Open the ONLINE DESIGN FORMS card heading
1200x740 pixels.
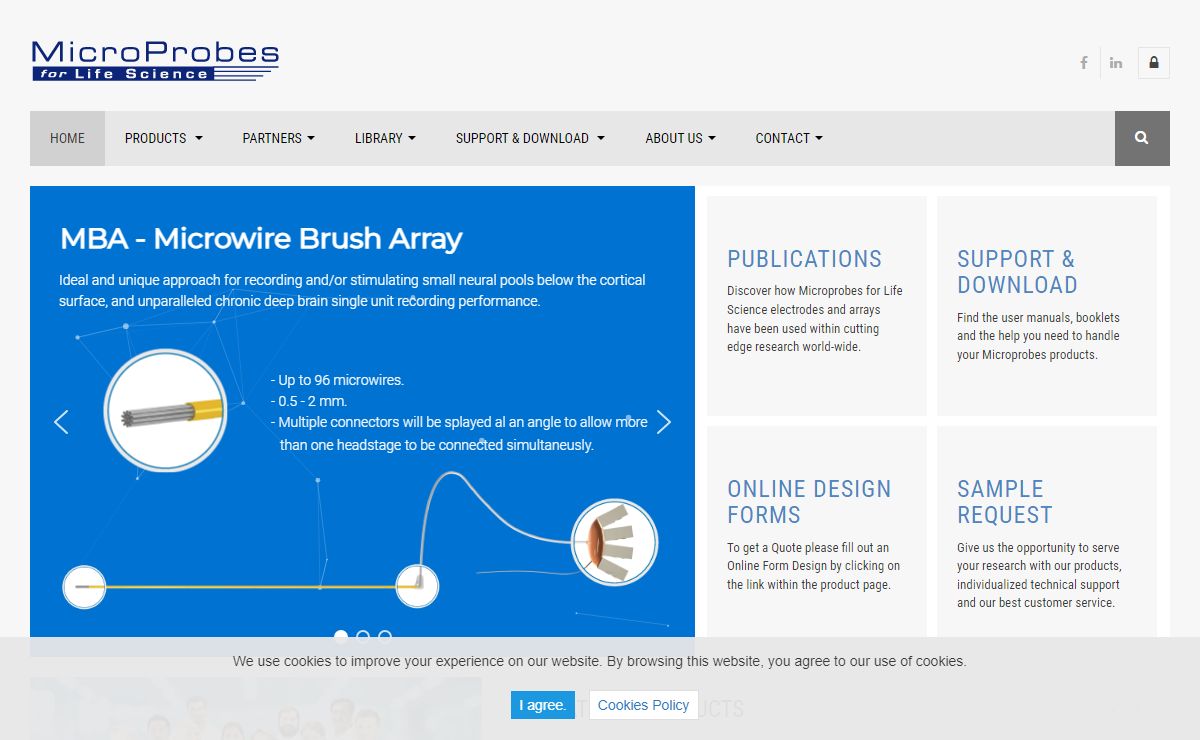click(x=809, y=502)
